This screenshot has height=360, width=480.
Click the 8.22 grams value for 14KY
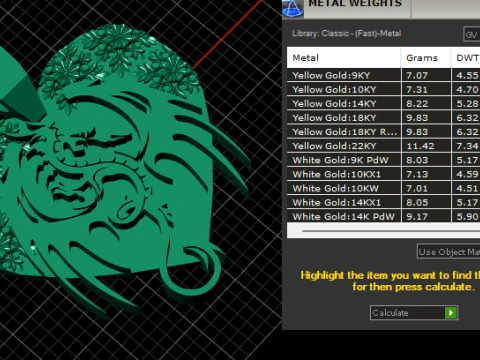click(x=417, y=104)
